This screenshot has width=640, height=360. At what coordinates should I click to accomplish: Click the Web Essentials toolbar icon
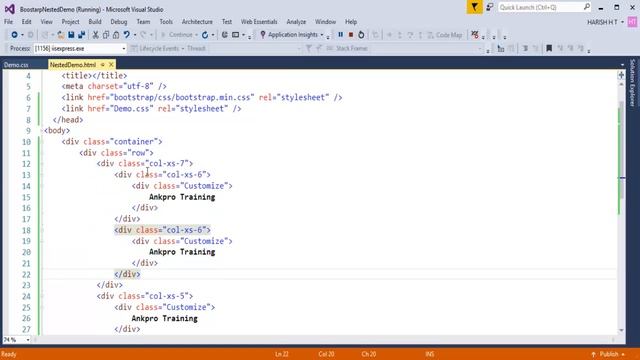pyautogui.click(x=475, y=35)
